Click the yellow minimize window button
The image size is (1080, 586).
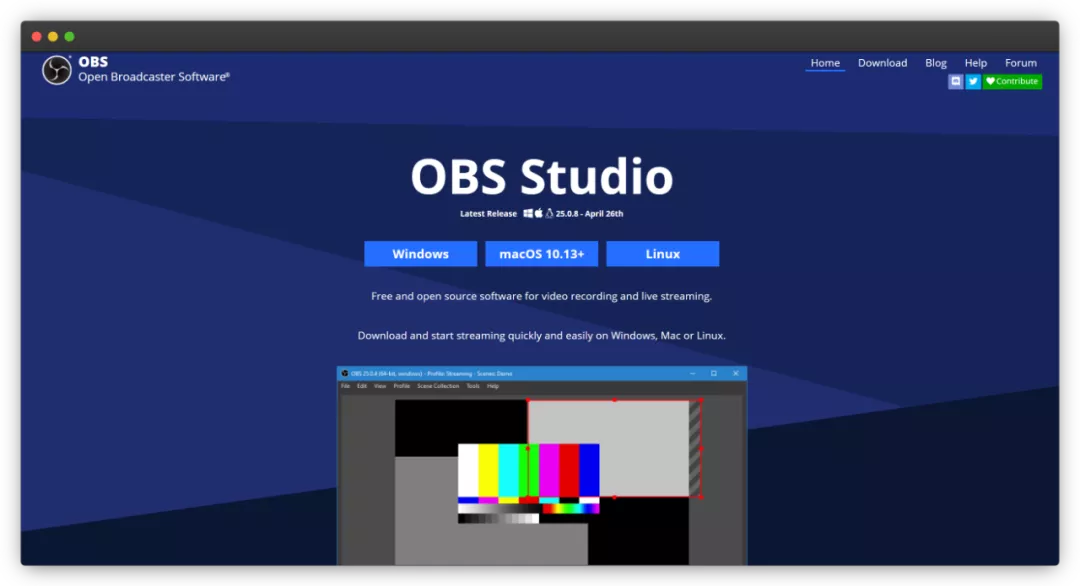(53, 36)
